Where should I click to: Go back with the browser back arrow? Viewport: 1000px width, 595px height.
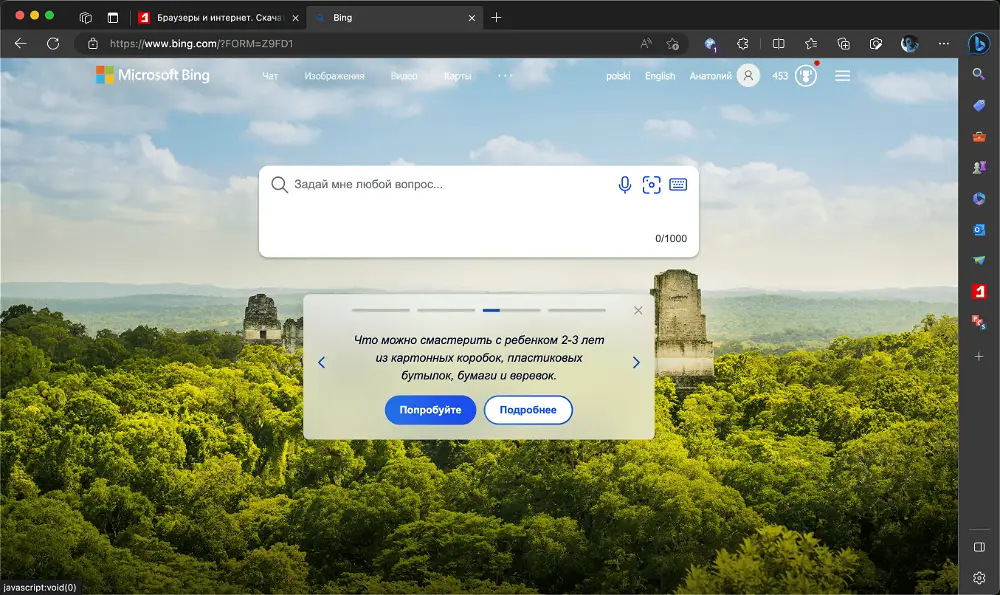click(20, 43)
